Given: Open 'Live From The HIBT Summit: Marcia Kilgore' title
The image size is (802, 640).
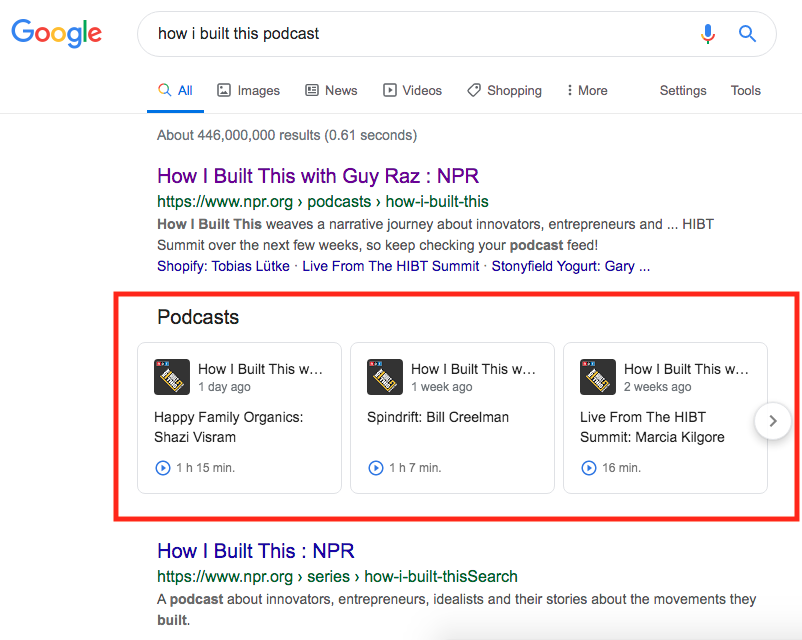Looking at the screenshot, I should (x=652, y=427).
